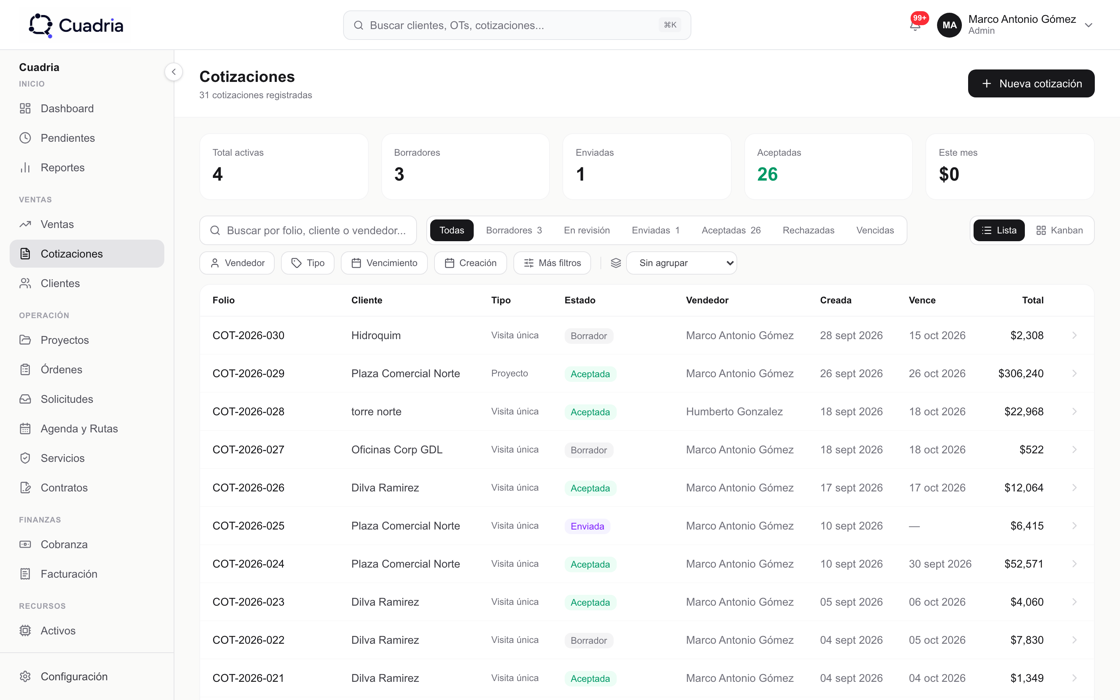Open Clientes in the sidebar

[86, 284]
